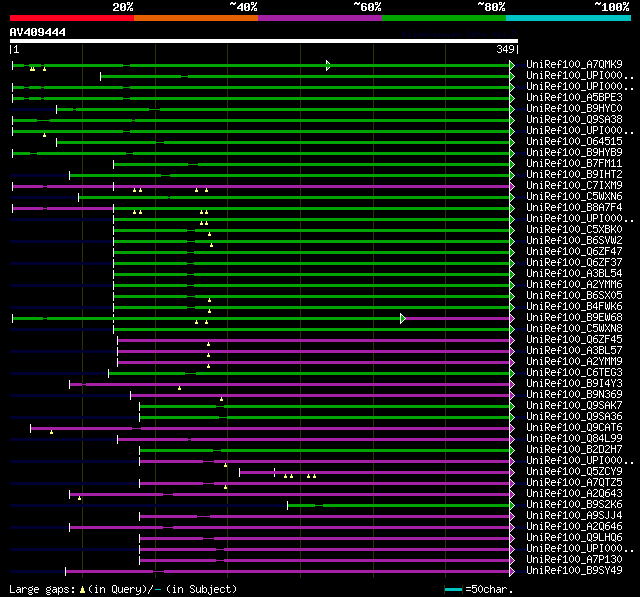640x597 pixels.
Task: Select the UniRef100_Q84L99 label
Action: point(574,439)
